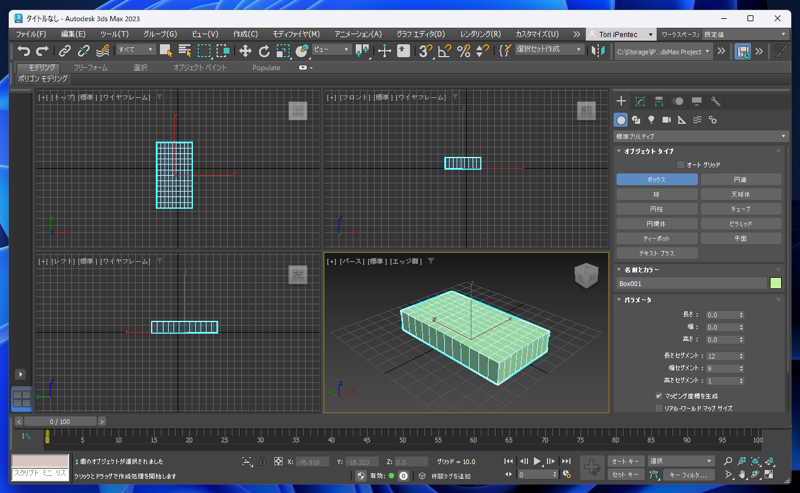Choose the Space Warps category icon

point(697,120)
